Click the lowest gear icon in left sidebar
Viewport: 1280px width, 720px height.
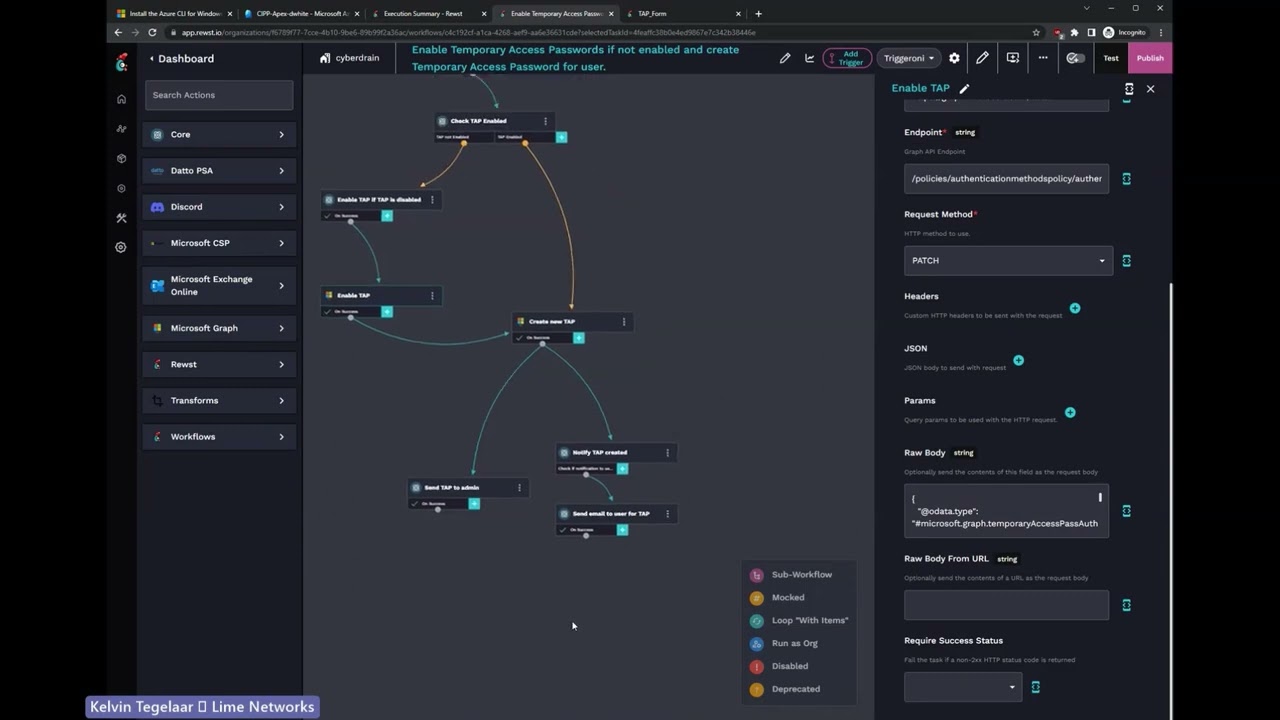click(121, 247)
